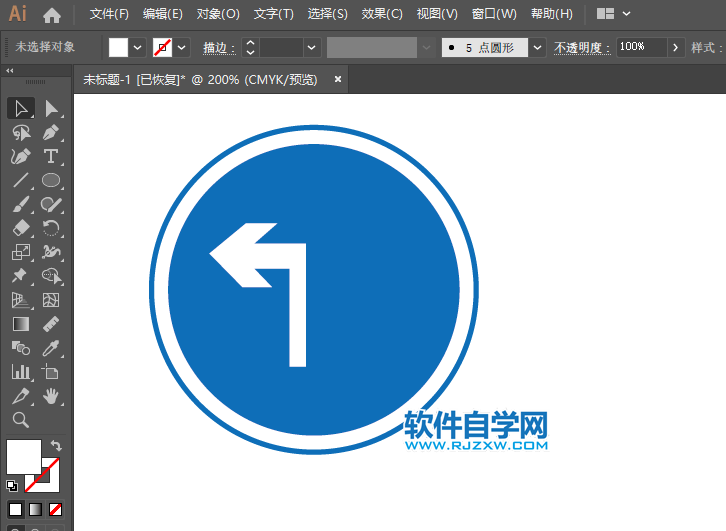Select the Pen tool
The width and height of the screenshot is (726, 531).
point(20,157)
